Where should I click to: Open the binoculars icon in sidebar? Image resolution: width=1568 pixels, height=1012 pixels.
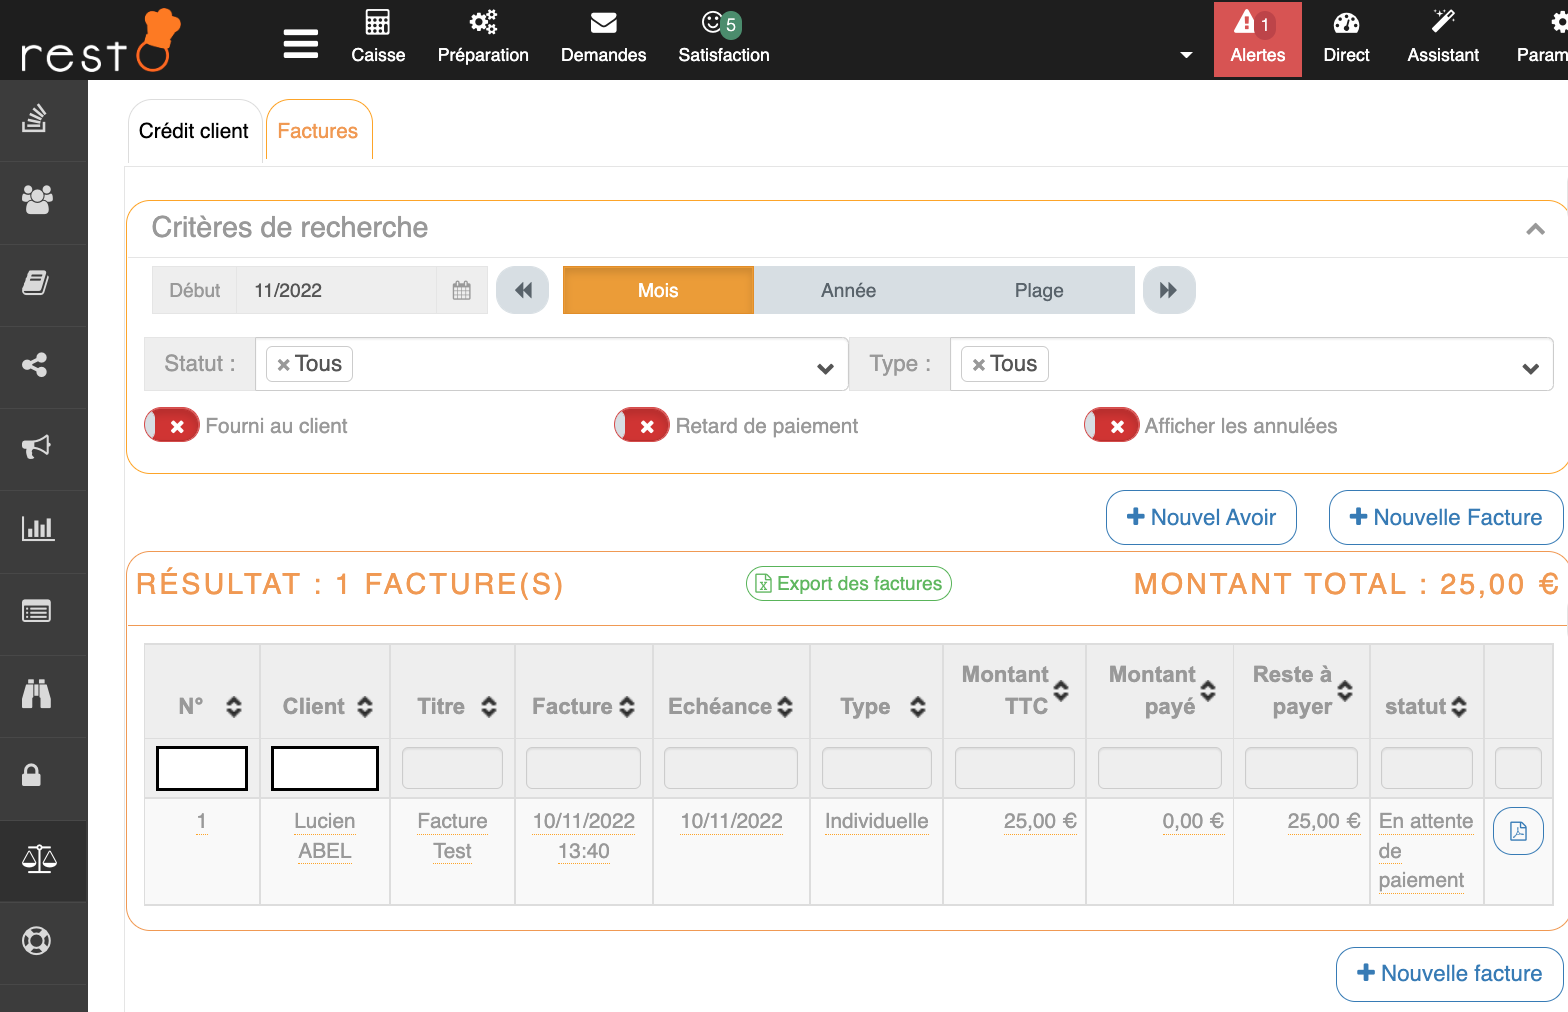[37, 694]
